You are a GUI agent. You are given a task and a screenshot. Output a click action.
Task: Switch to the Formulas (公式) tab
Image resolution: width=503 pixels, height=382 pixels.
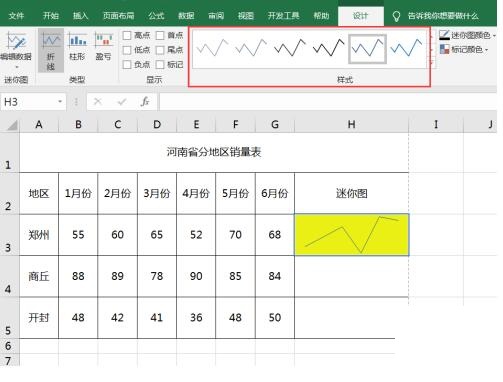point(156,16)
